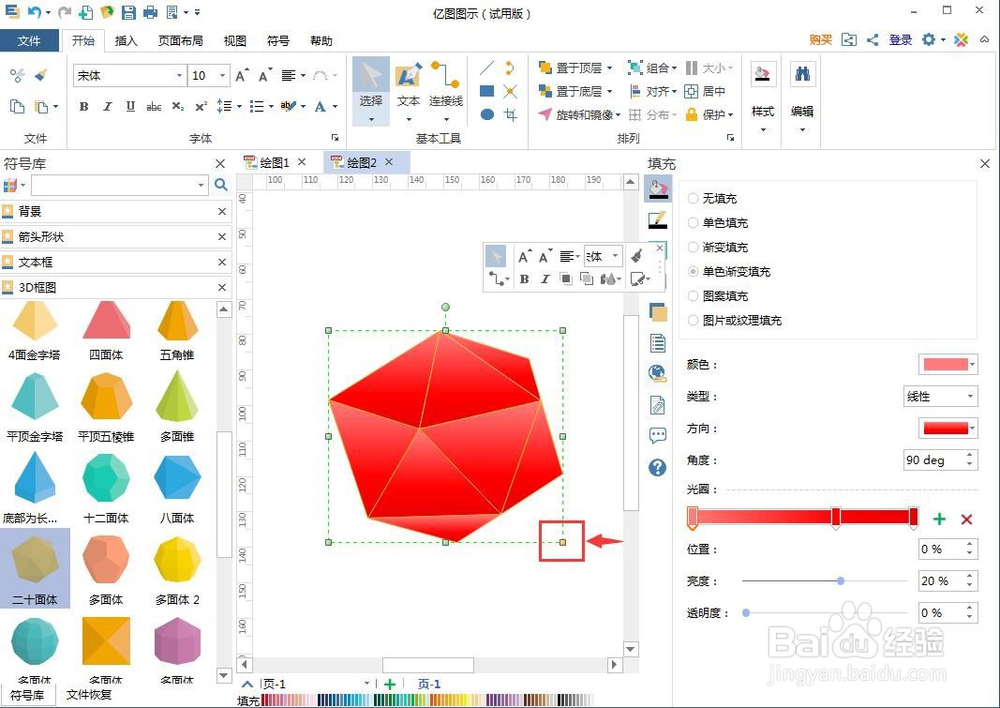Viewport: 1000px width, 708px height.
Task: Click the ellipse drawing tool
Action: coord(486,113)
